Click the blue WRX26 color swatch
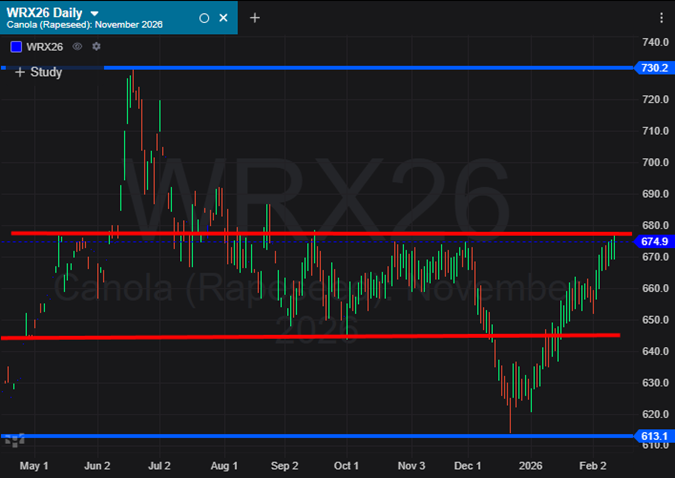The width and height of the screenshot is (675, 478). 16,47
